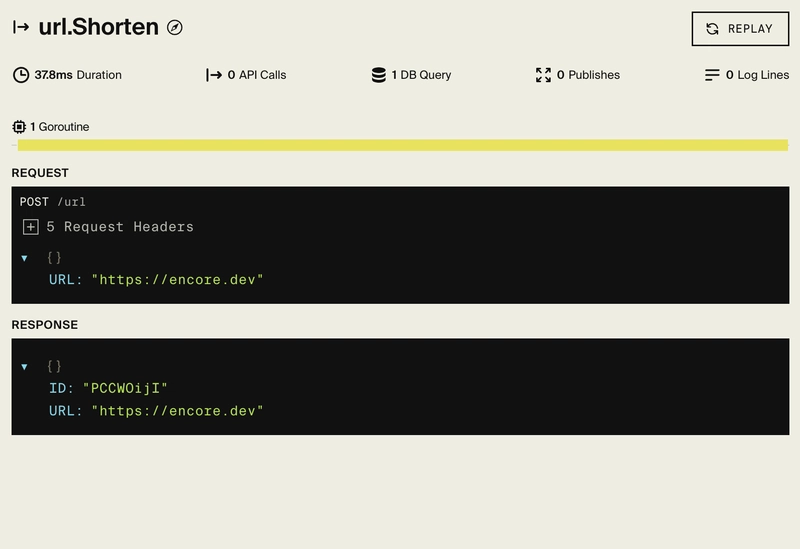
Task: Click the chip icon beside Goroutine
Action: pos(19,127)
